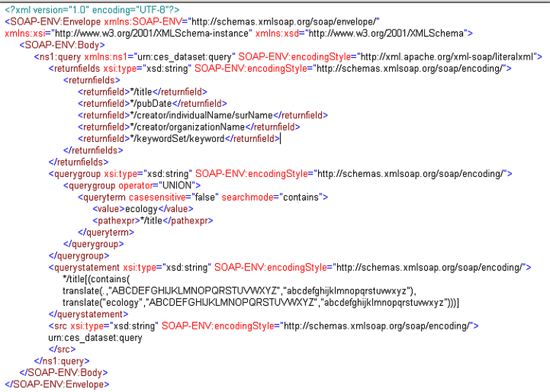Click the pathexpr */title text
This screenshot has width=550, height=392.
tap(151, 221)
